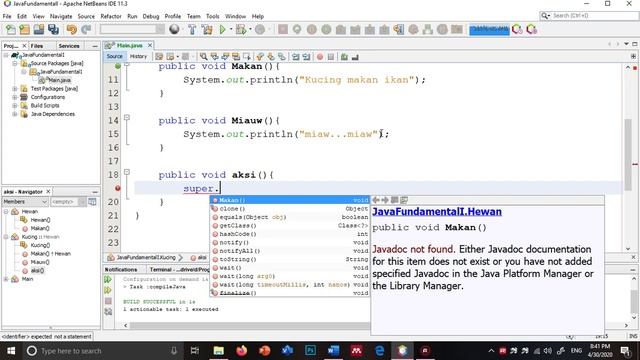640x360 pixels.
Task: Click JavaFundamentalI.Kucing breadcrumb
Action: pos(146,258)
